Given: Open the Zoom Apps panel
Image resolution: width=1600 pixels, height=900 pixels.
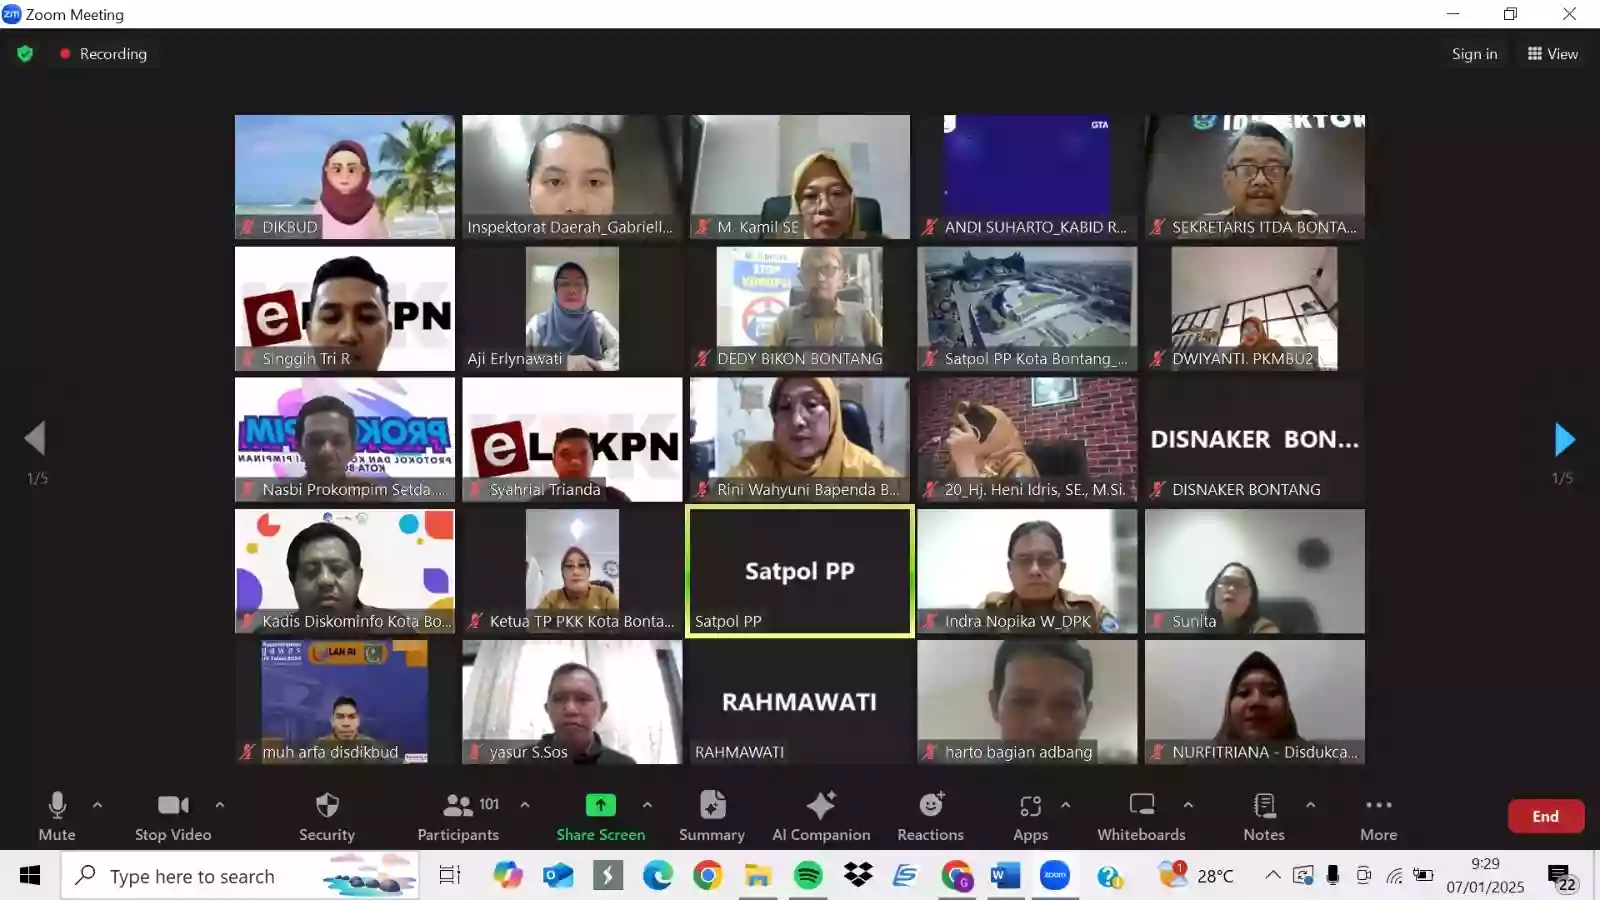Looking at the screenshot, I should [x=1030, y=815].
